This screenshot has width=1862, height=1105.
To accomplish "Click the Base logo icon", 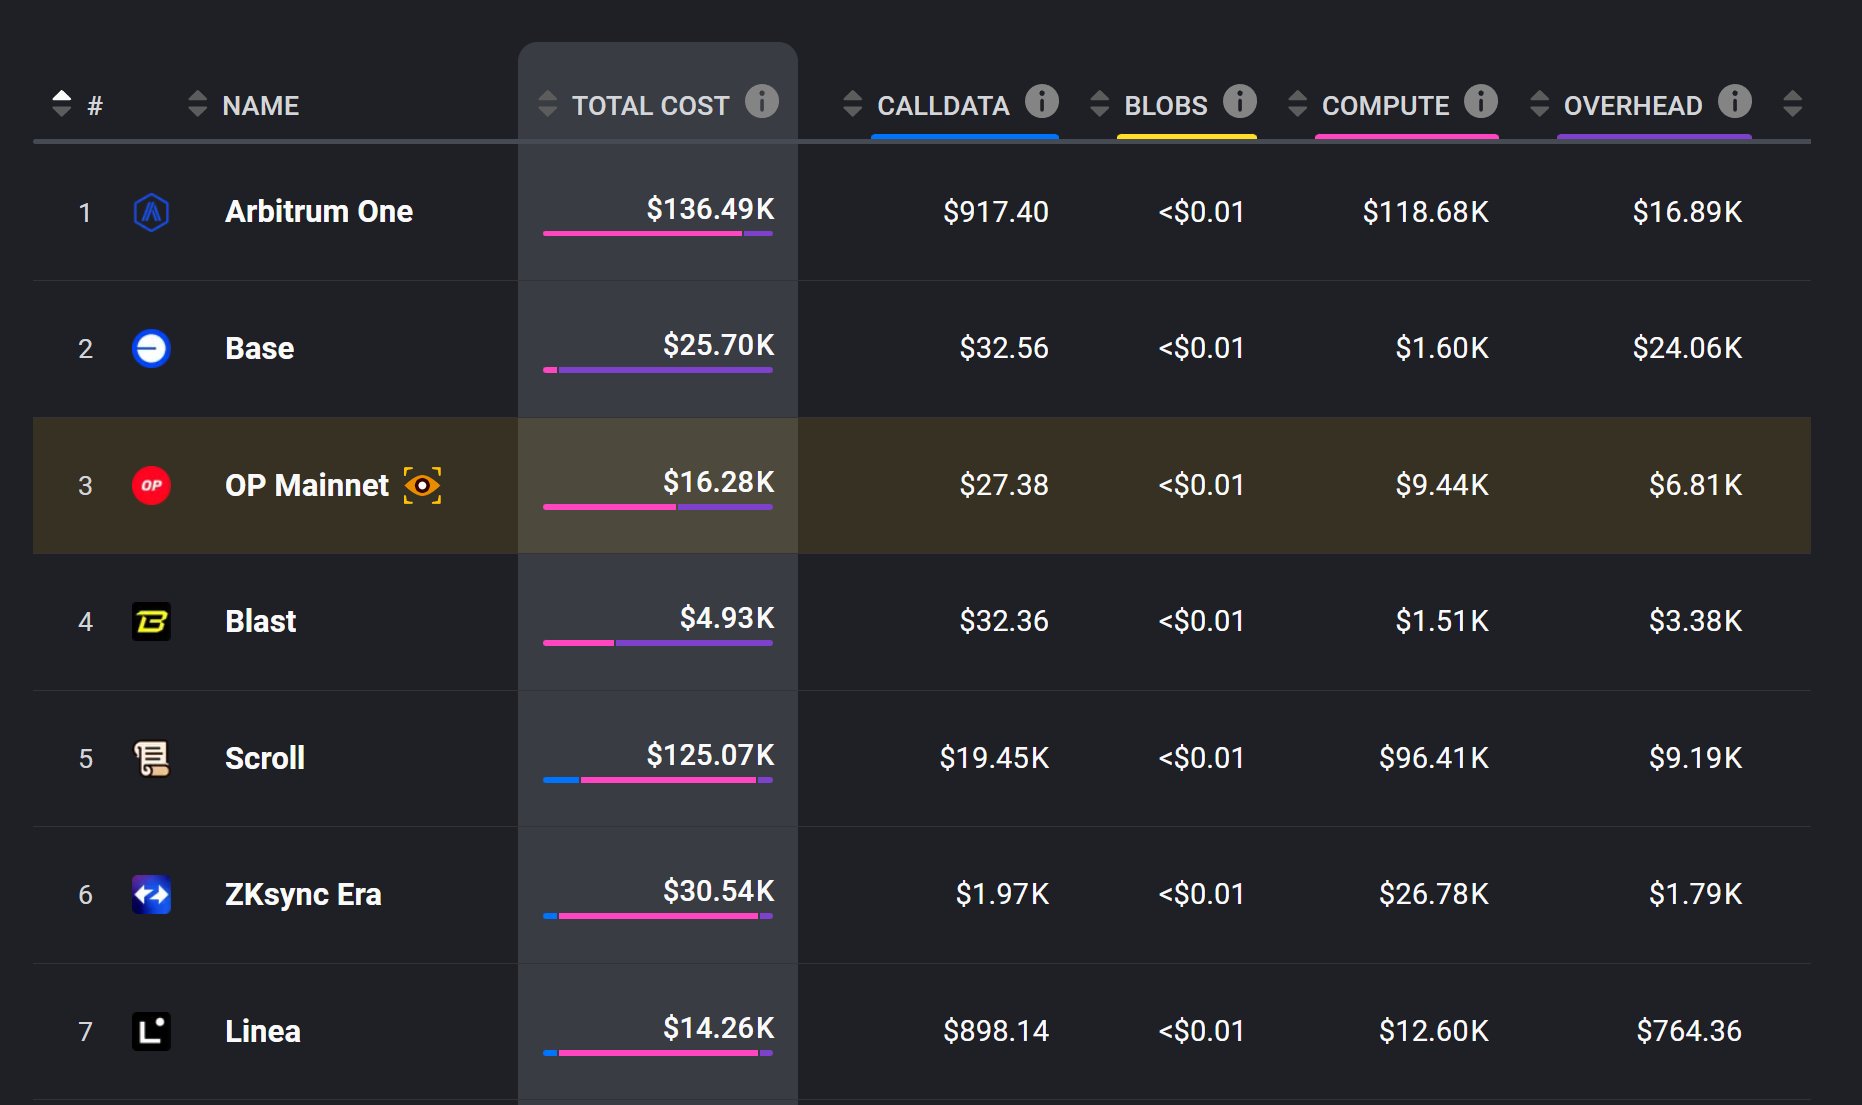I will coord(151,348).
